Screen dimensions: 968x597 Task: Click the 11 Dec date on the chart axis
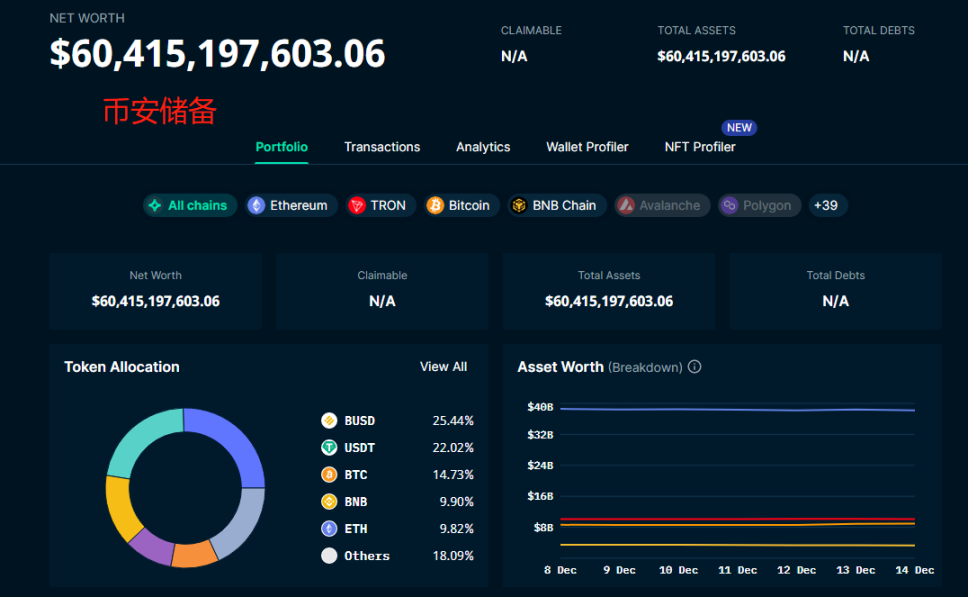click(x=737, y=570)
